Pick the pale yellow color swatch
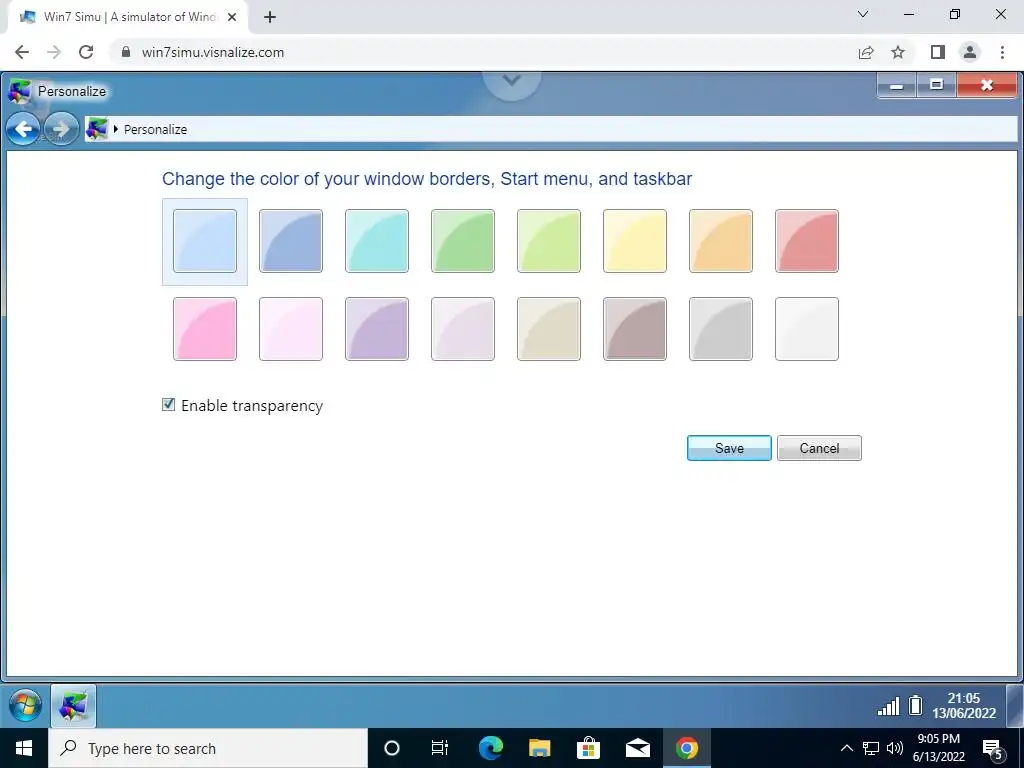1024x768 pixels. click(x=635, y=241)
